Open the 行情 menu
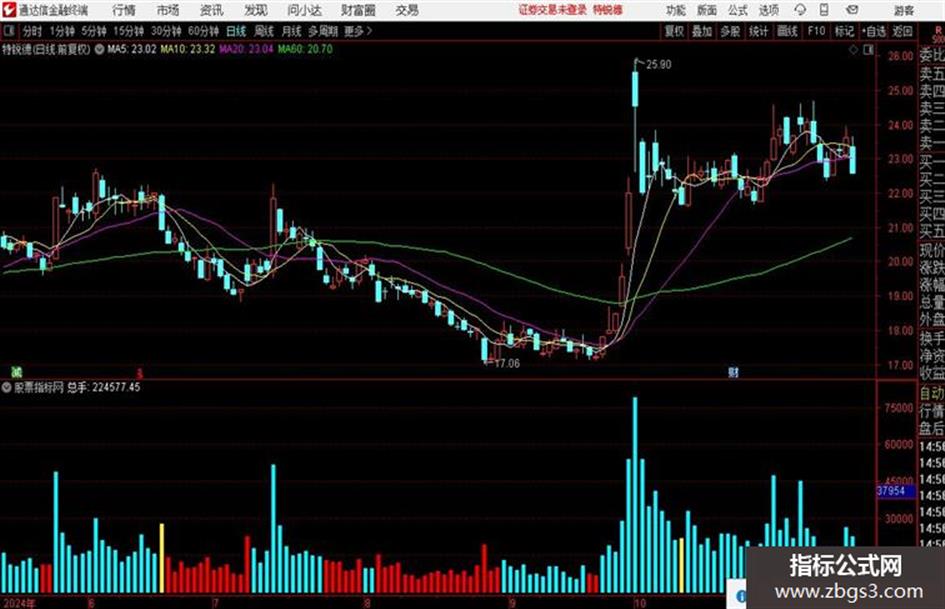 point(124,10)
